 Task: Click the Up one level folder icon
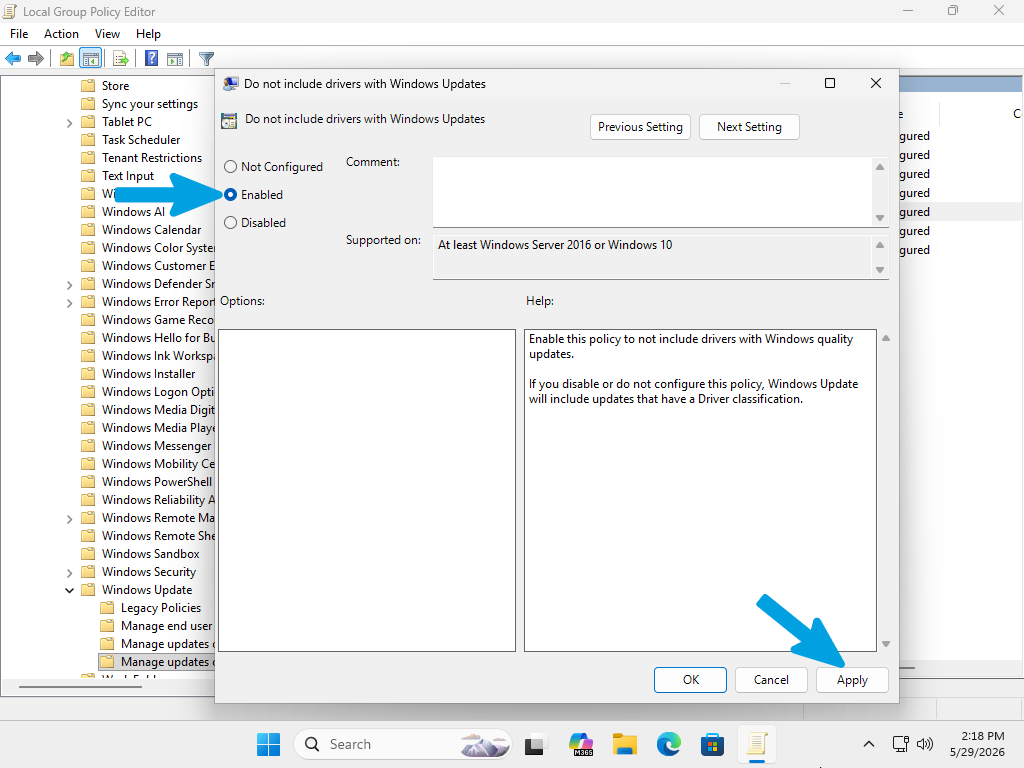tap(67, 59)
